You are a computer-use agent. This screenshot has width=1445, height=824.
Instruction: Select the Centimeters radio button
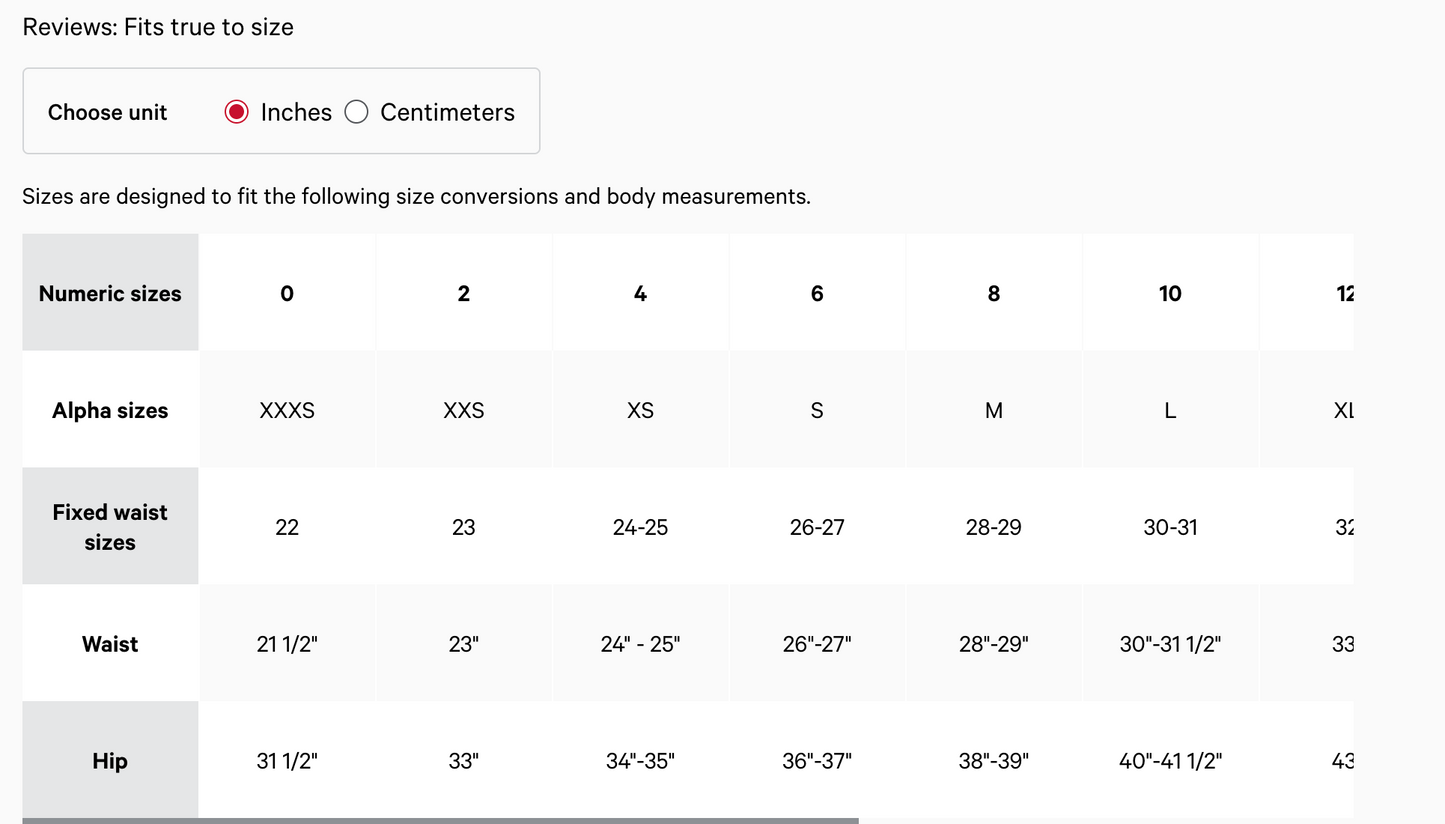[356, 112]
